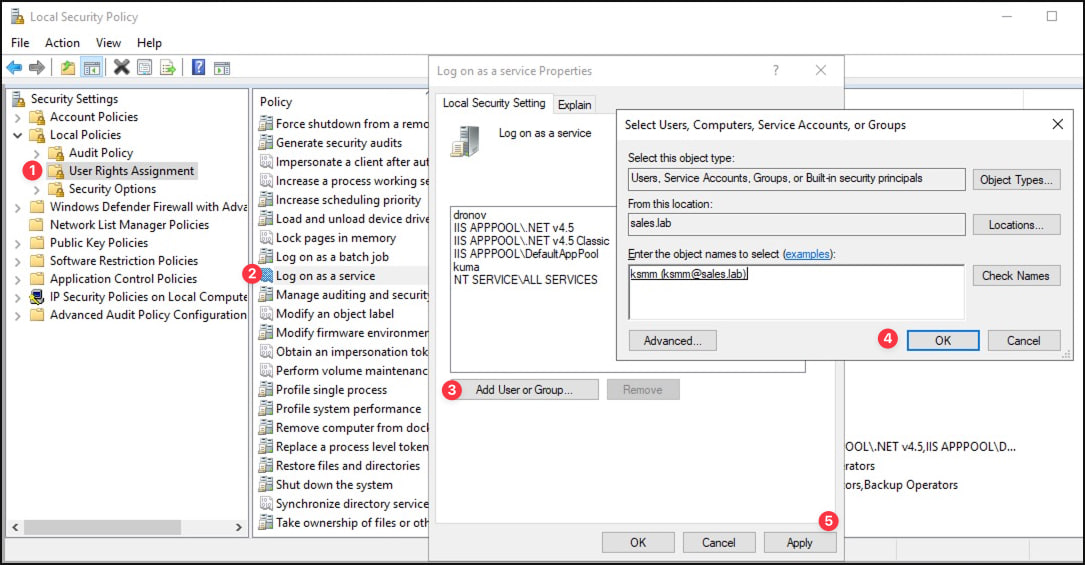Click OK at bottom of Properties dialog
Image resolution: width=1085 pixels, height=565 pixels.
tap(638, 543)
